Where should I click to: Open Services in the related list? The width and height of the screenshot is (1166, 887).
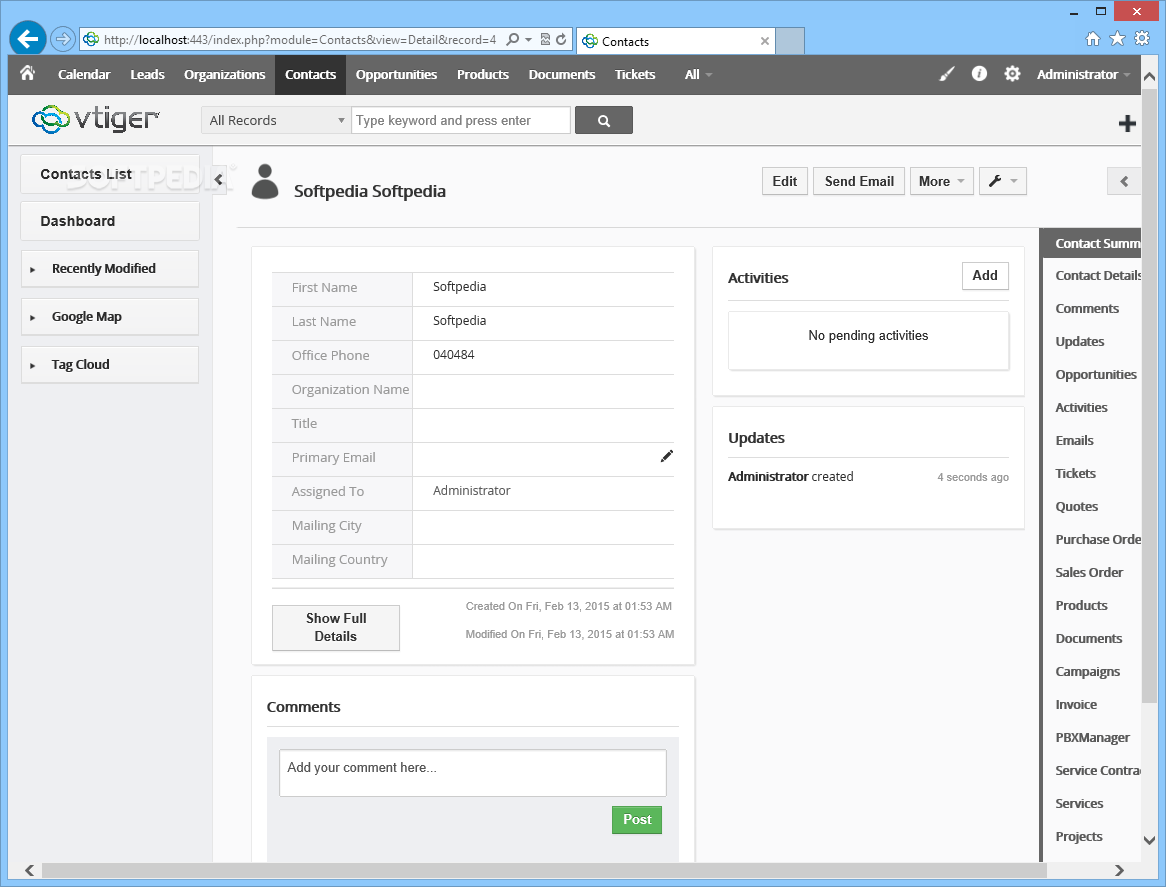point(1079,804)
